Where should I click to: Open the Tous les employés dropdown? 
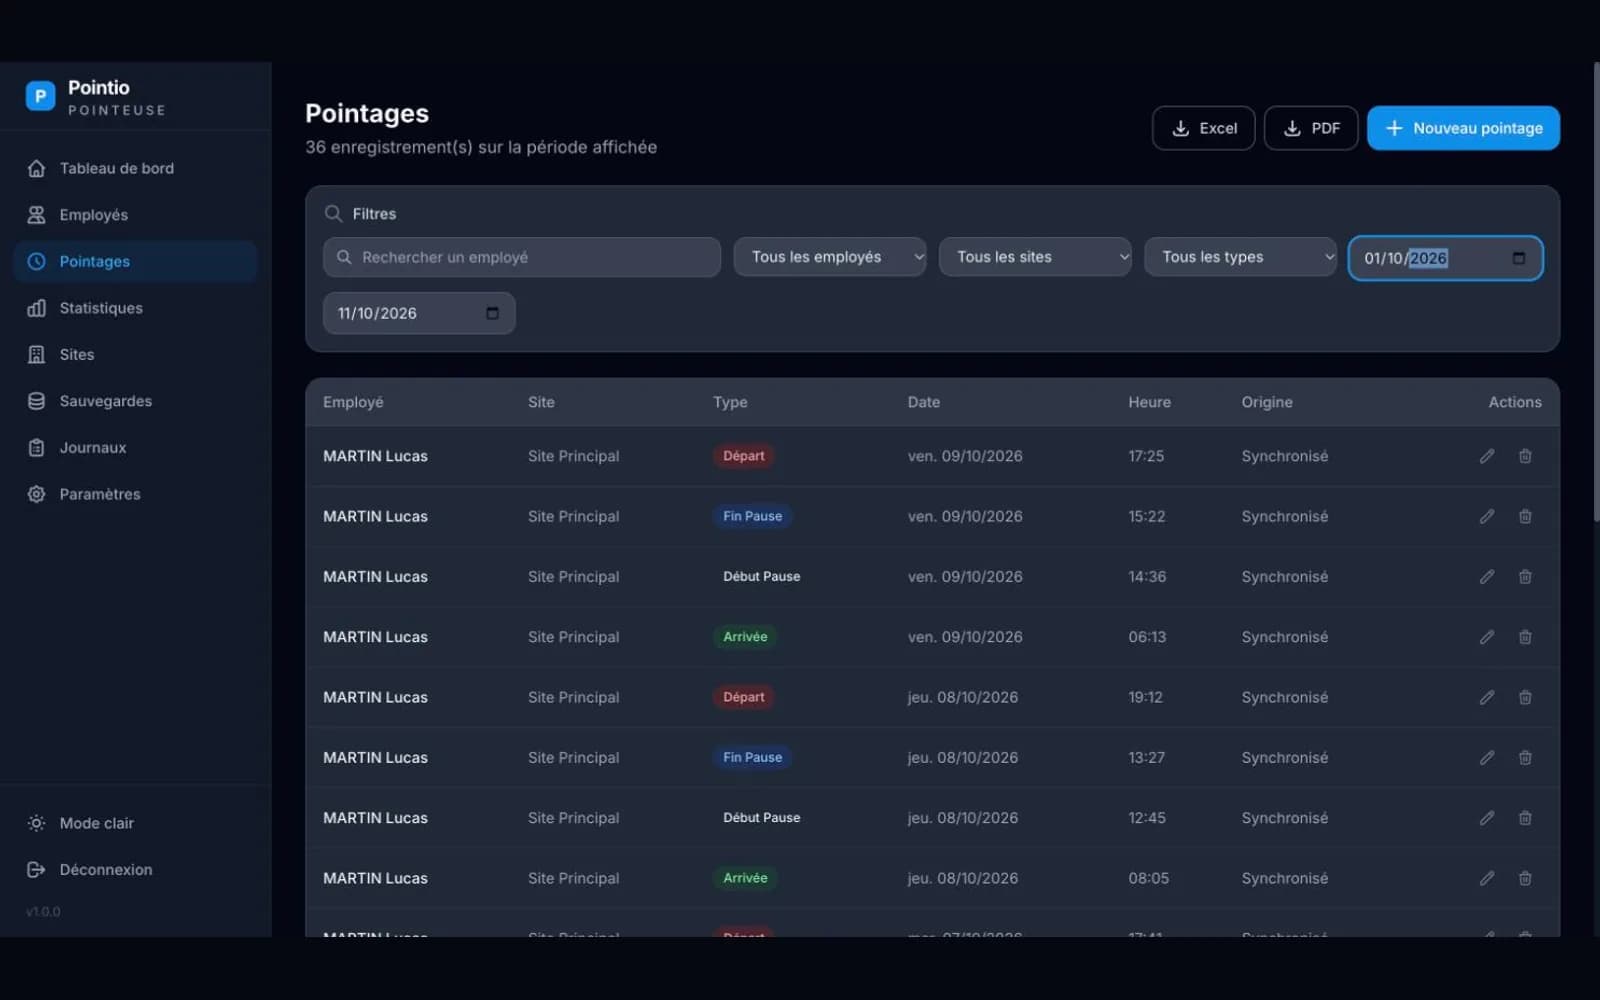[830, 257]
